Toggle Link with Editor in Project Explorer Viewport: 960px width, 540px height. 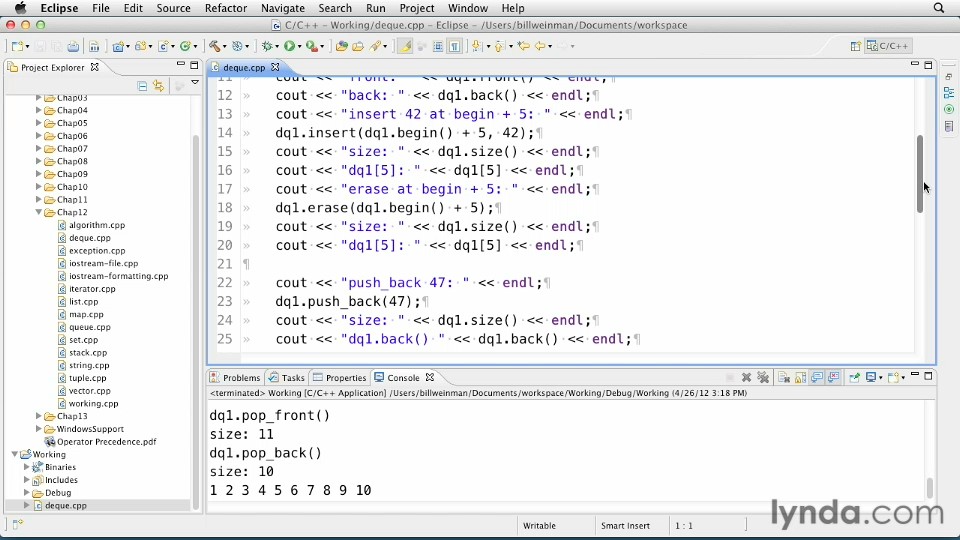point(159,86)
